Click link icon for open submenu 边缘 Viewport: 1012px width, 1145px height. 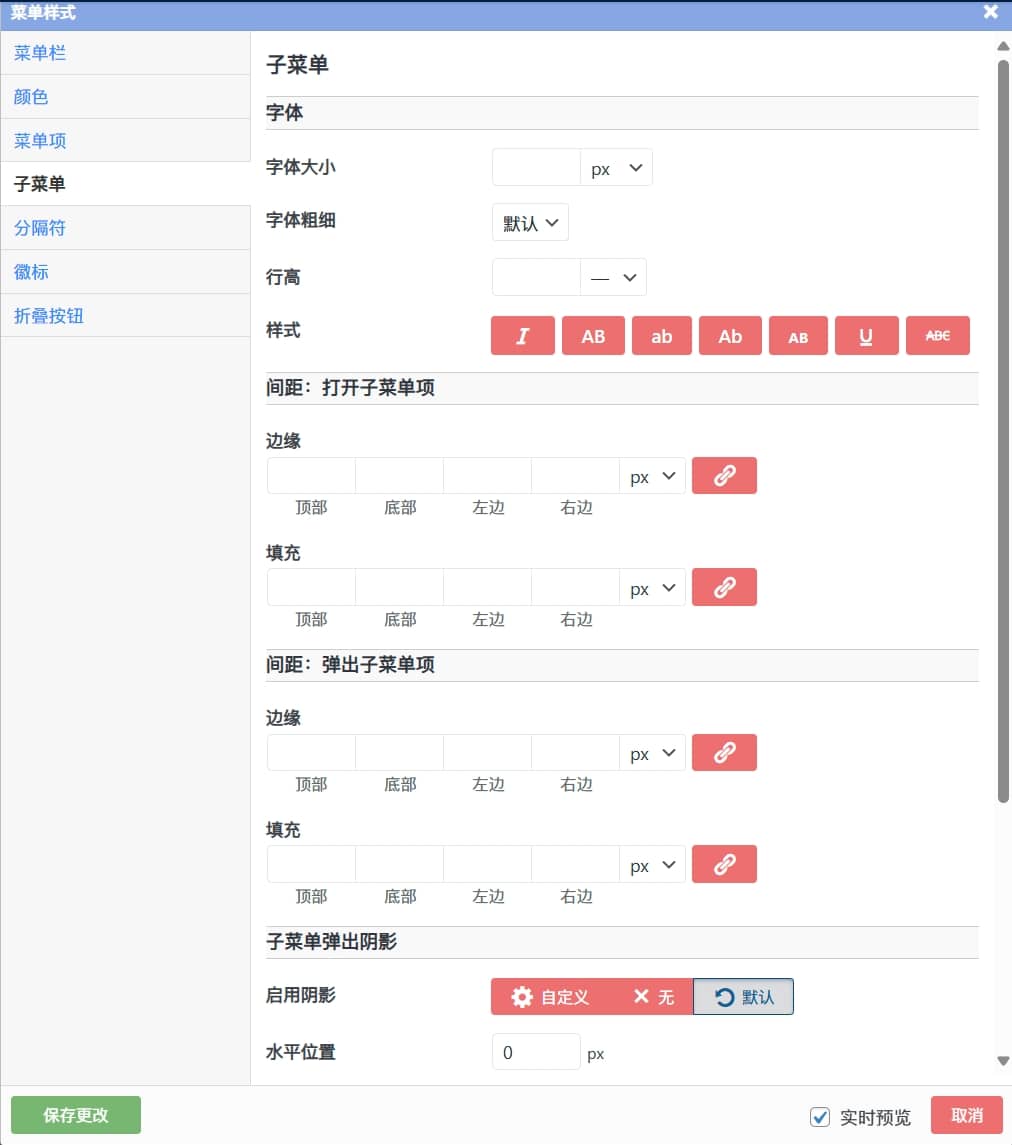pos(724,476)
